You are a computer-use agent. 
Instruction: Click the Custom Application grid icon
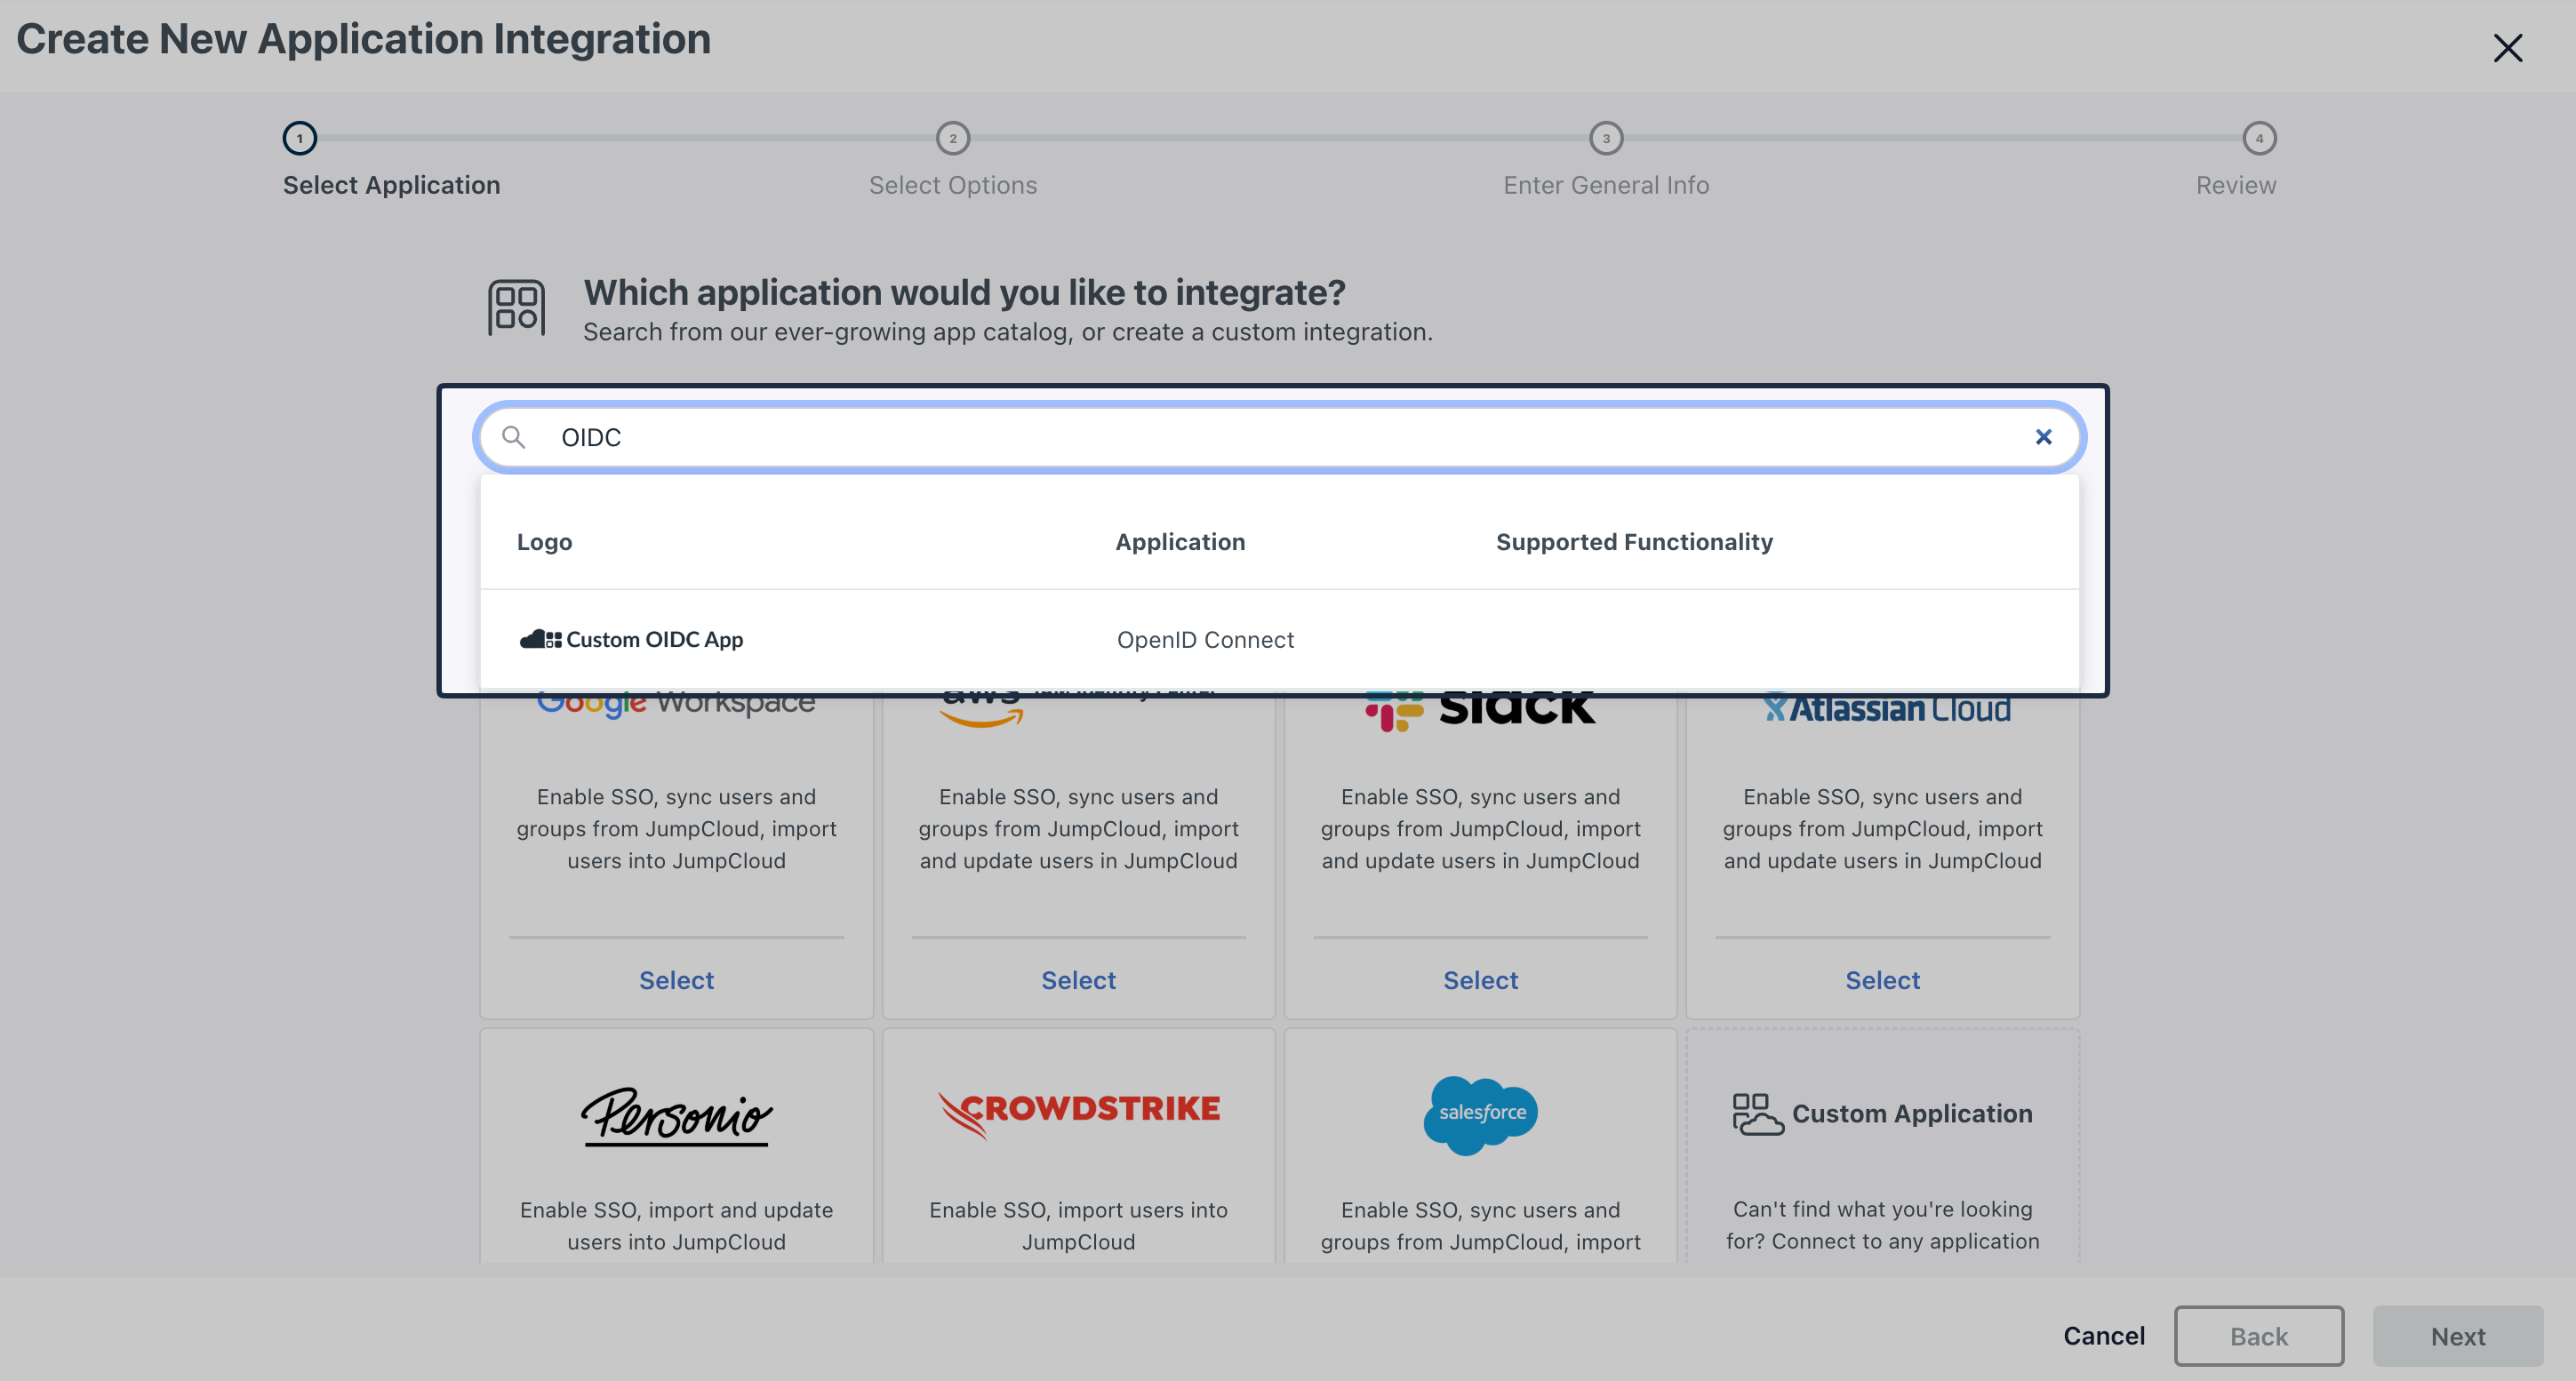pos(1756,1112)
